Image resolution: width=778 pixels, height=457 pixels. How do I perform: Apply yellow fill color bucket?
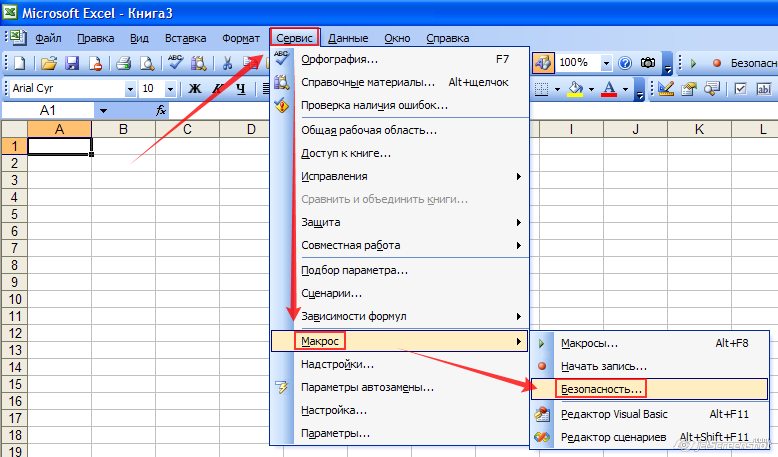(x=576, y=89)
